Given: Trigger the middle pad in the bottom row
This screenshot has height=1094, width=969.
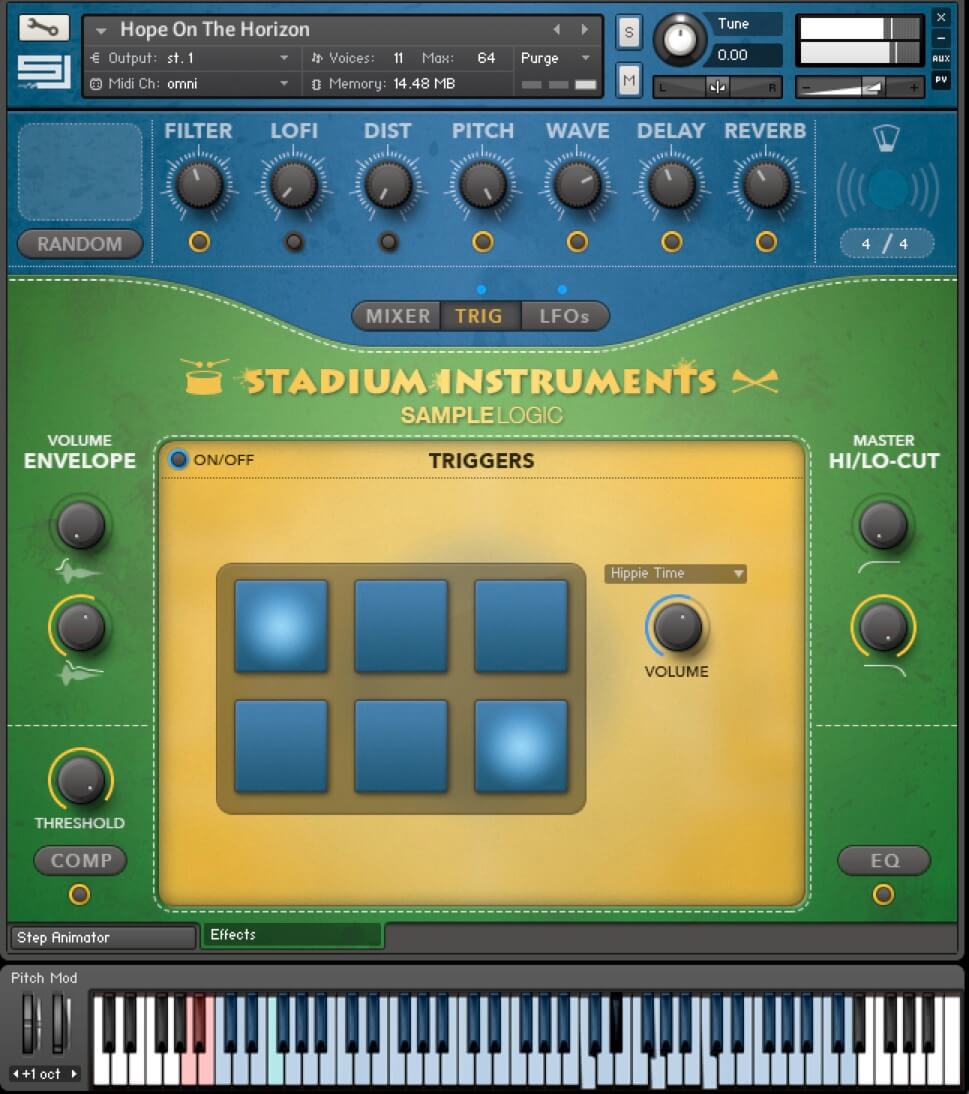Looking at the screenshot, I should coord(401,746).
